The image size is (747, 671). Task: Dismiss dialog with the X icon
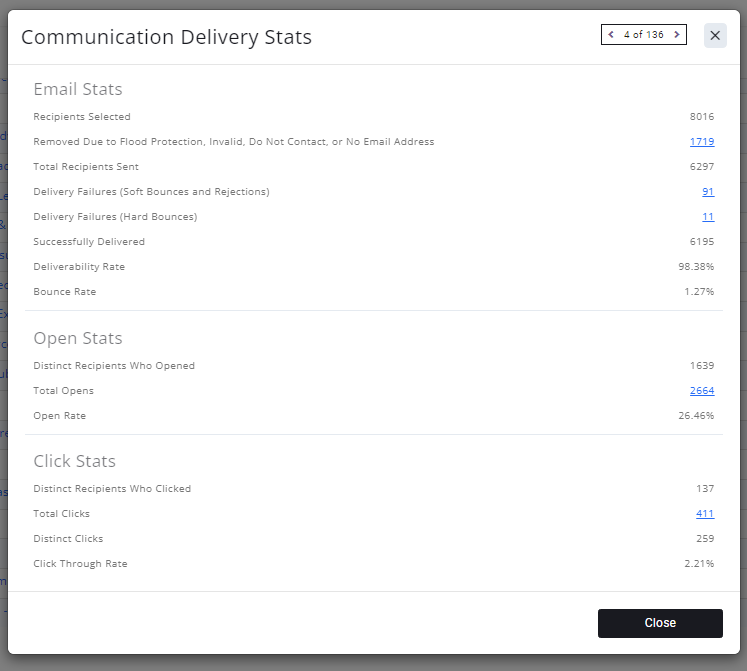point(715,35)
